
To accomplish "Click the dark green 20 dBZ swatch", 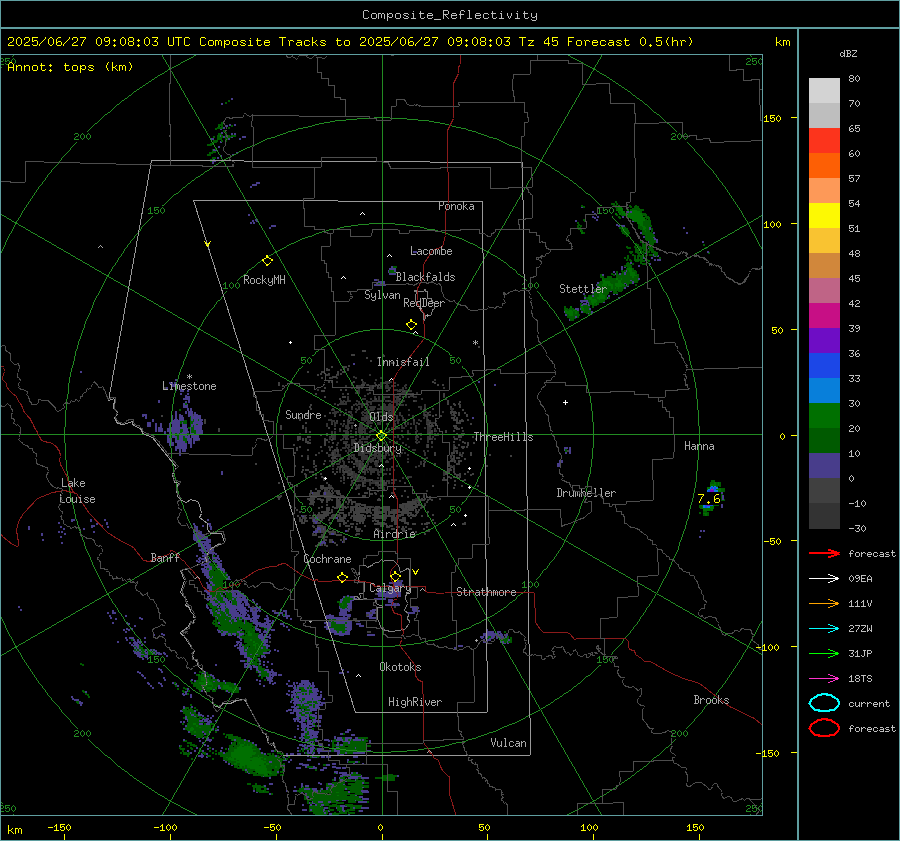I will (824, 440).
